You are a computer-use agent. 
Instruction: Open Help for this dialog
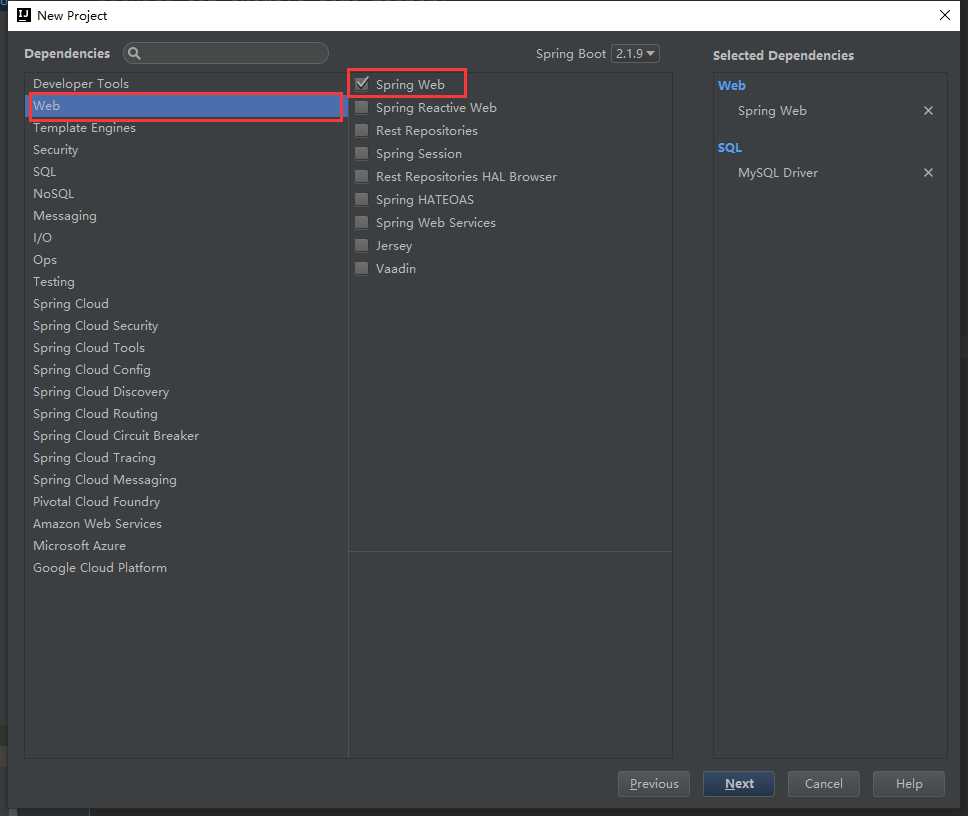point(909,784)
